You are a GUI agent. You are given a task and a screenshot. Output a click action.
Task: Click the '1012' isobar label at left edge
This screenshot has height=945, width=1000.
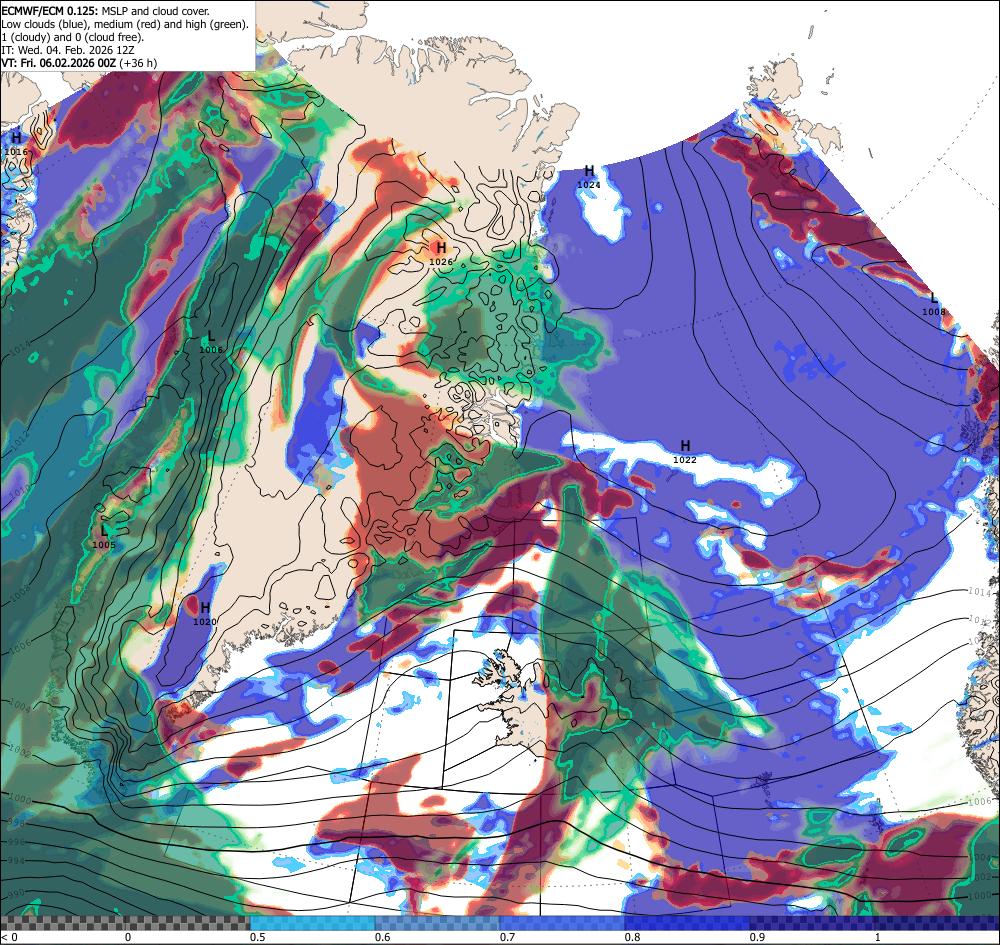20,439
